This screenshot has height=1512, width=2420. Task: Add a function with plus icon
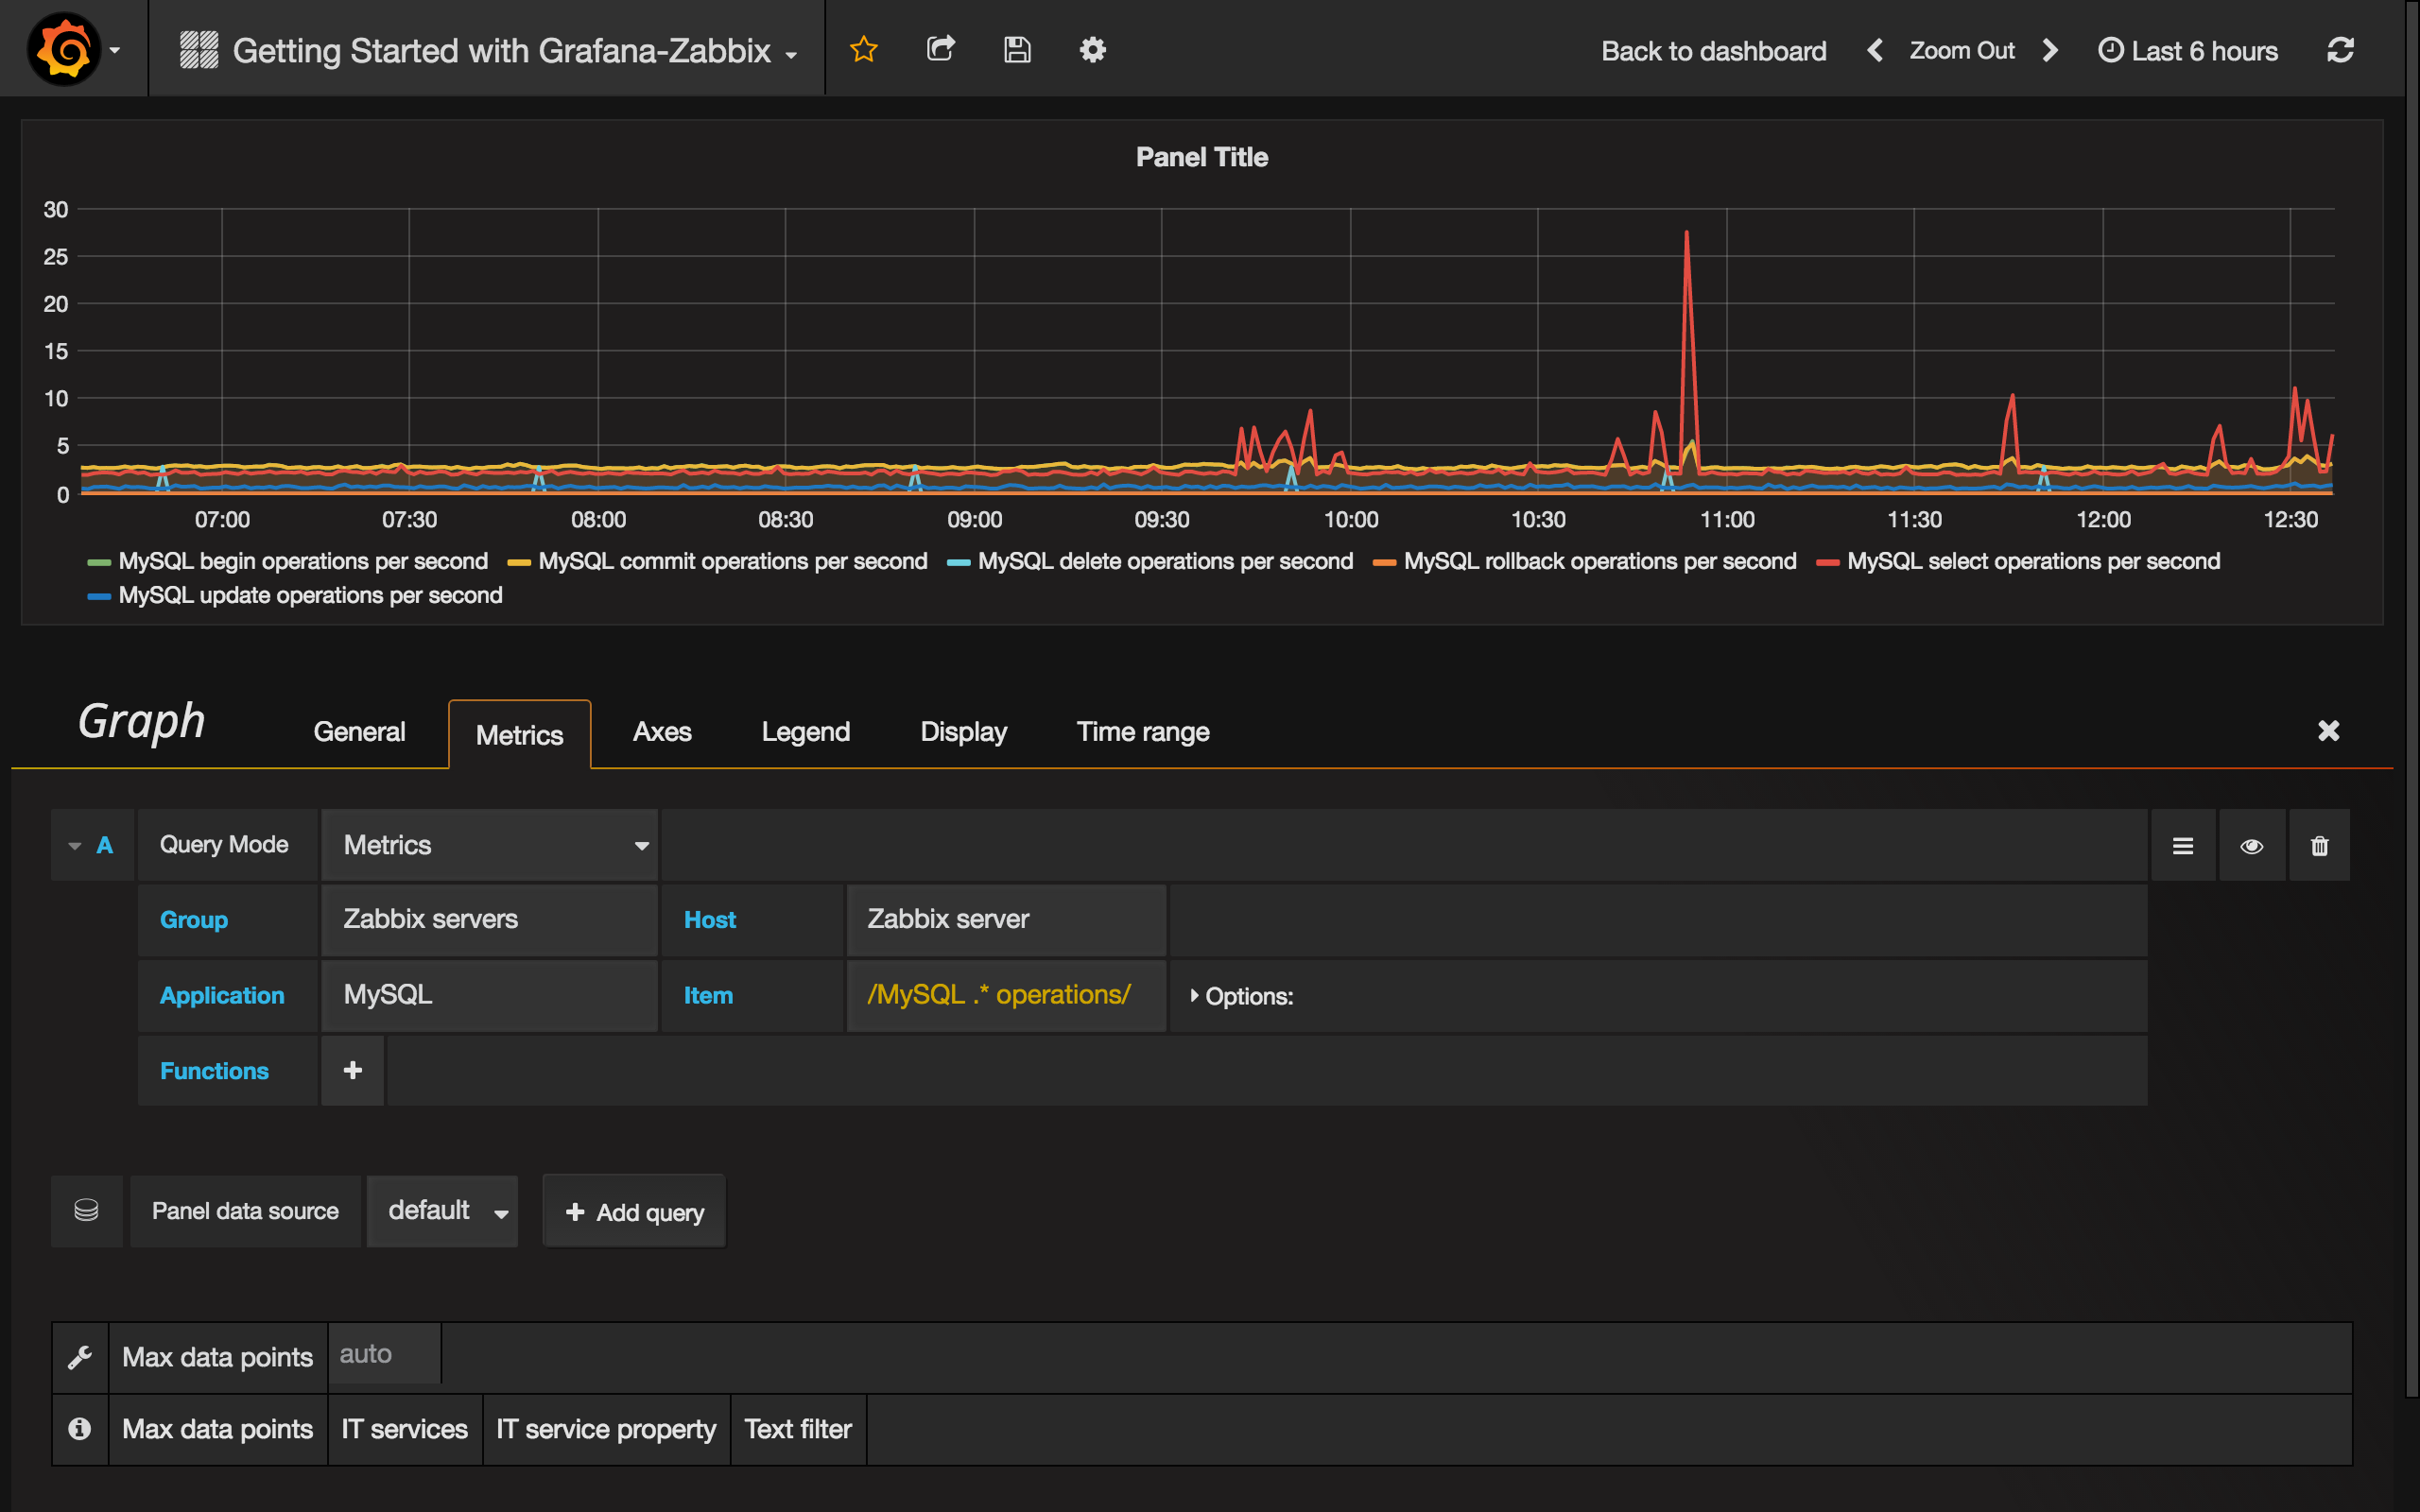pyautogui.click(x=352, y=1070)
